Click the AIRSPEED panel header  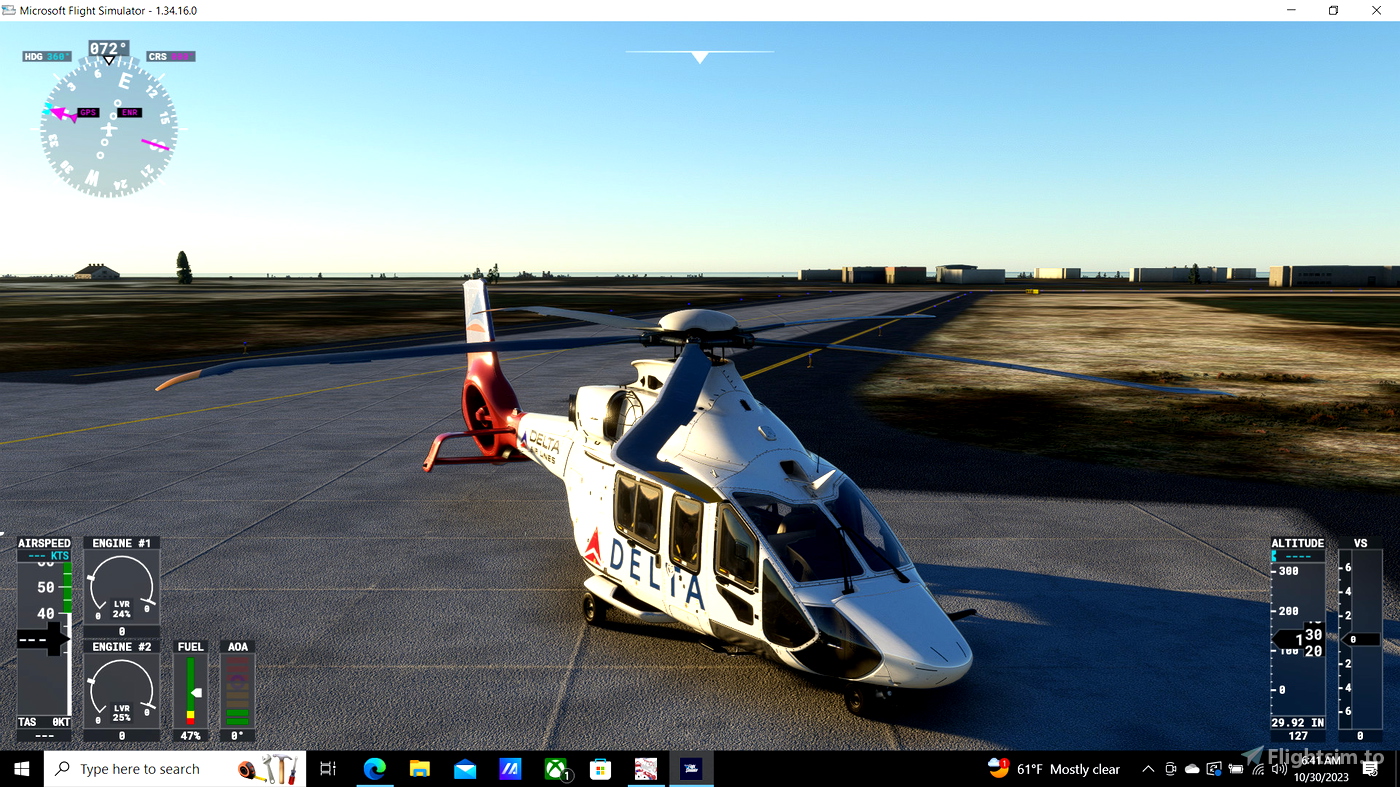pyautogui.click(x=44, y=544)
